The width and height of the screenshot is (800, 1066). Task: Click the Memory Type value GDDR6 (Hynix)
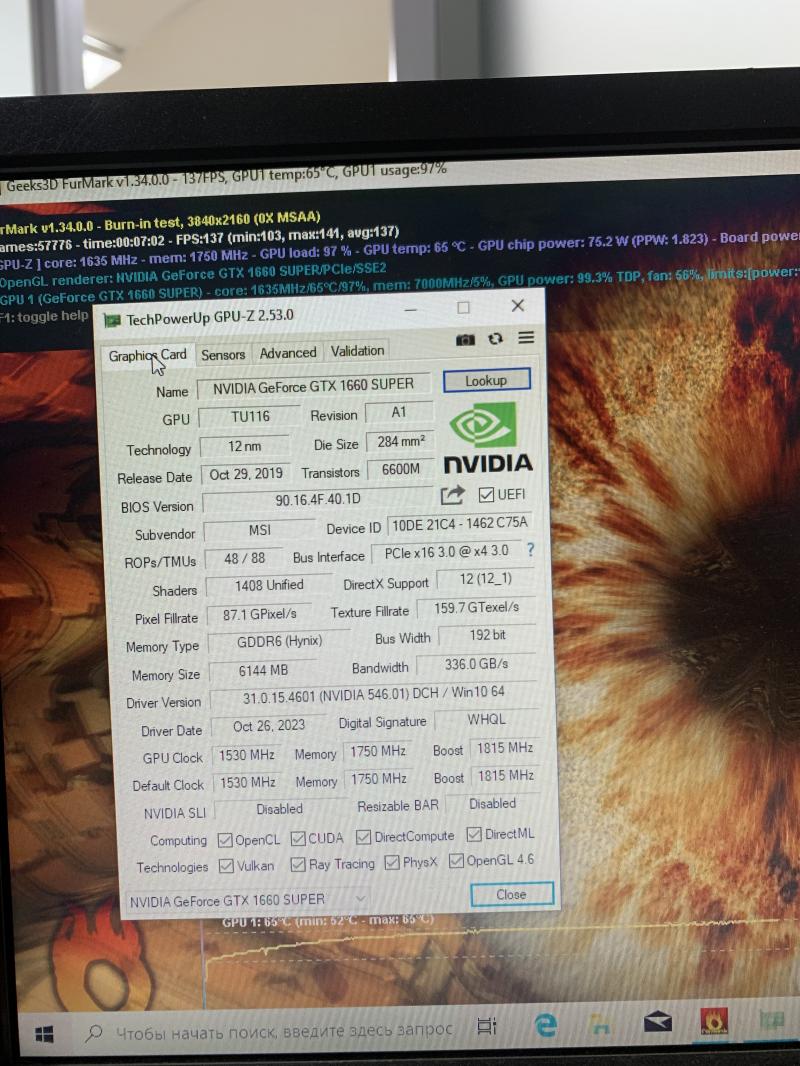(279, 641)
